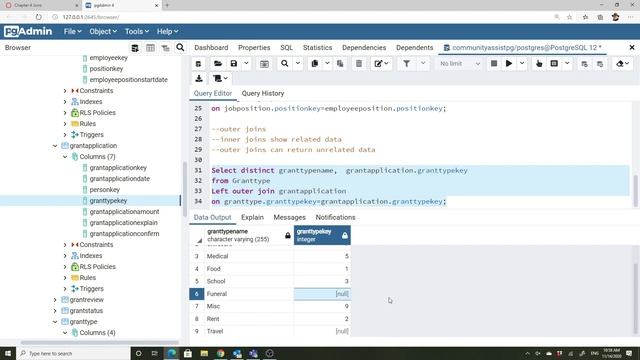Click the Travel row null cell
This screenshot has width=640, height=360.
click(x=322, y=331)
